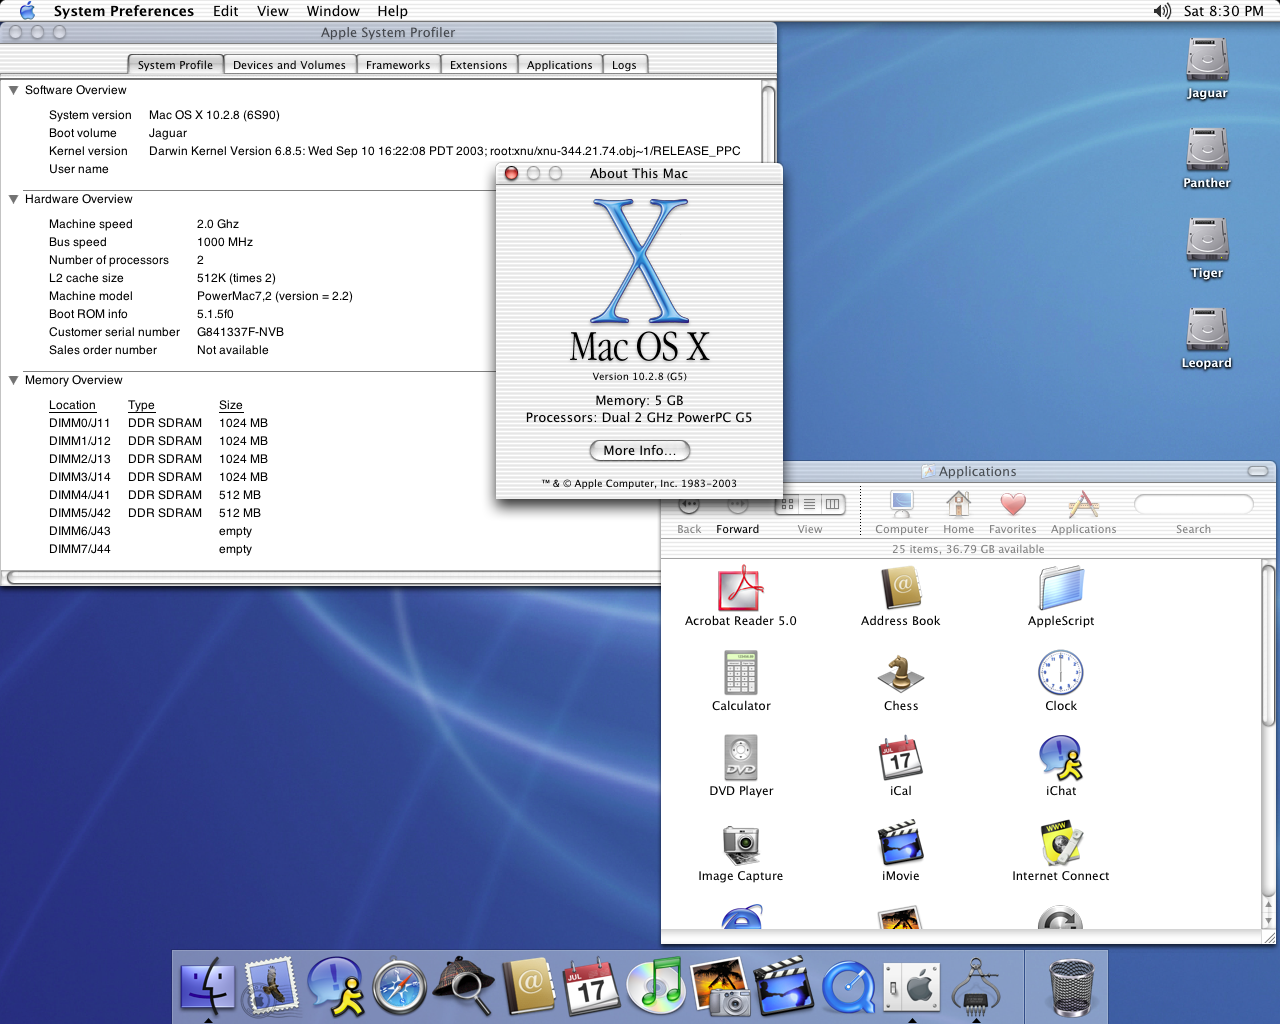Open System Preferences in the Dock
Viewport: 1280px width, 1024px height.
pos(912,986)
